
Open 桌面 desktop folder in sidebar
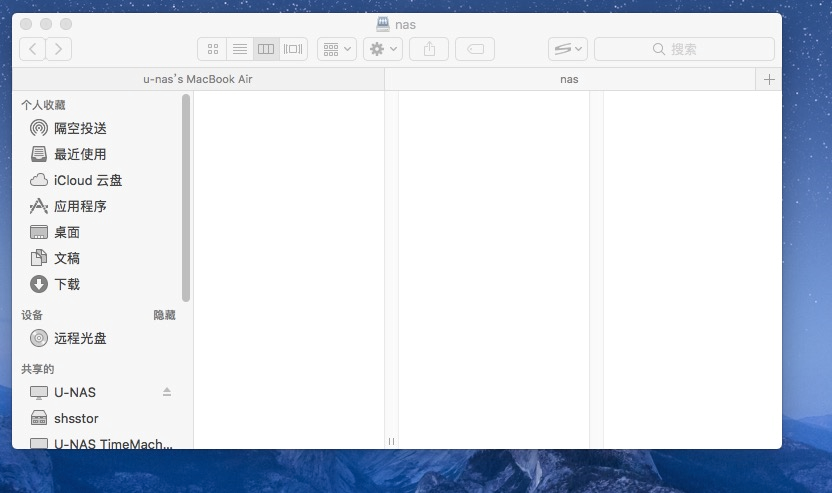click(x=101, y=232)
